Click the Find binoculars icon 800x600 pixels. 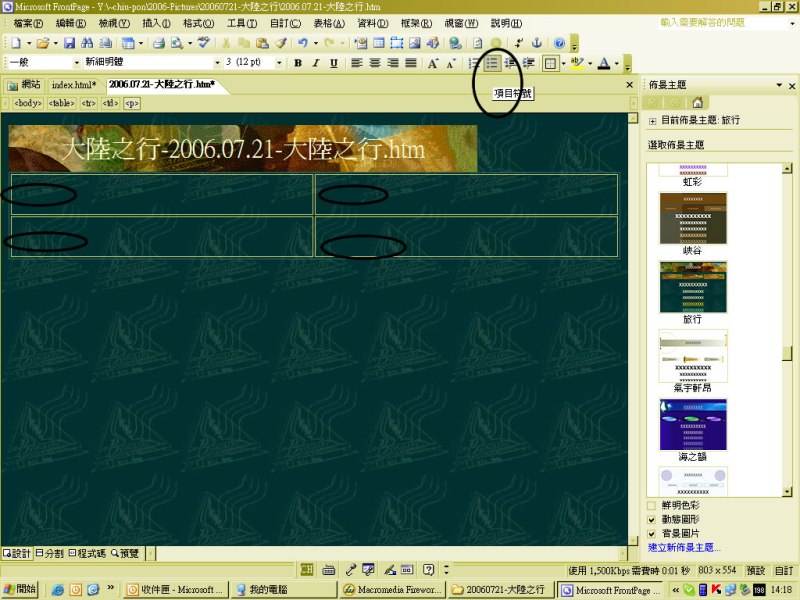coord(87,43)
